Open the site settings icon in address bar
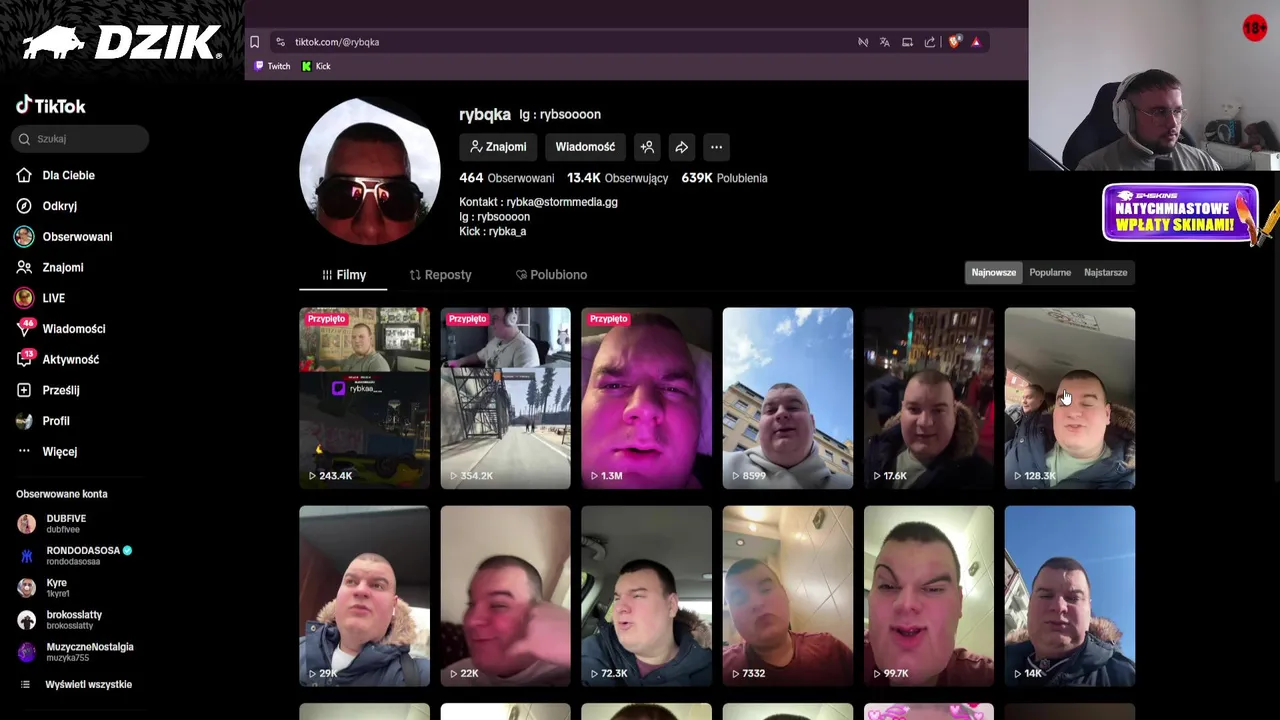The image size is (1280, 720). point(280,42)
